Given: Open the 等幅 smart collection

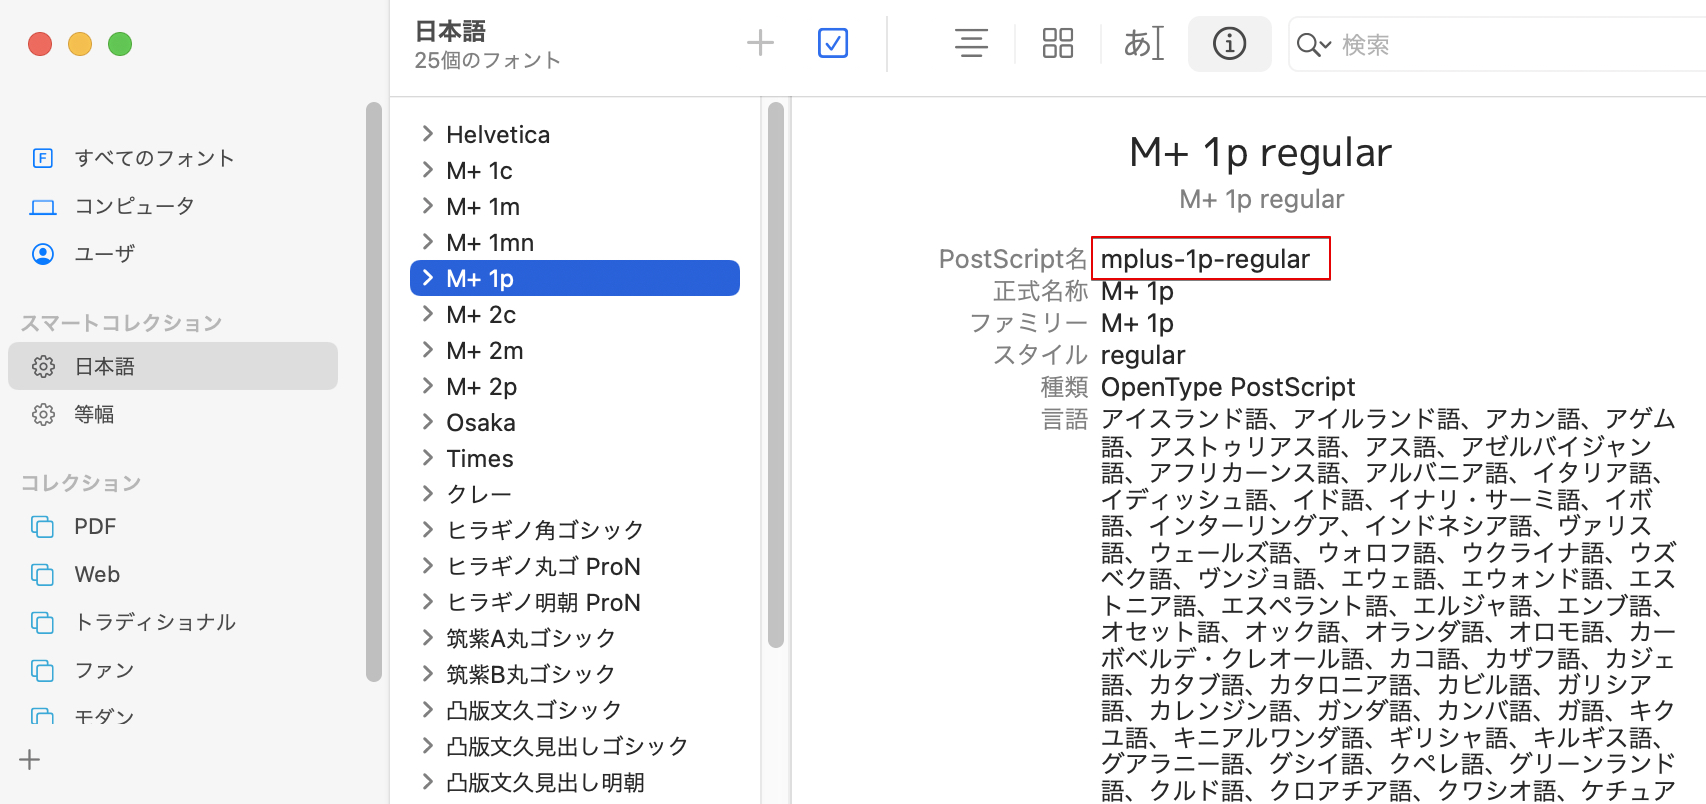Looking at the screenshot, I should pos(173,414).
